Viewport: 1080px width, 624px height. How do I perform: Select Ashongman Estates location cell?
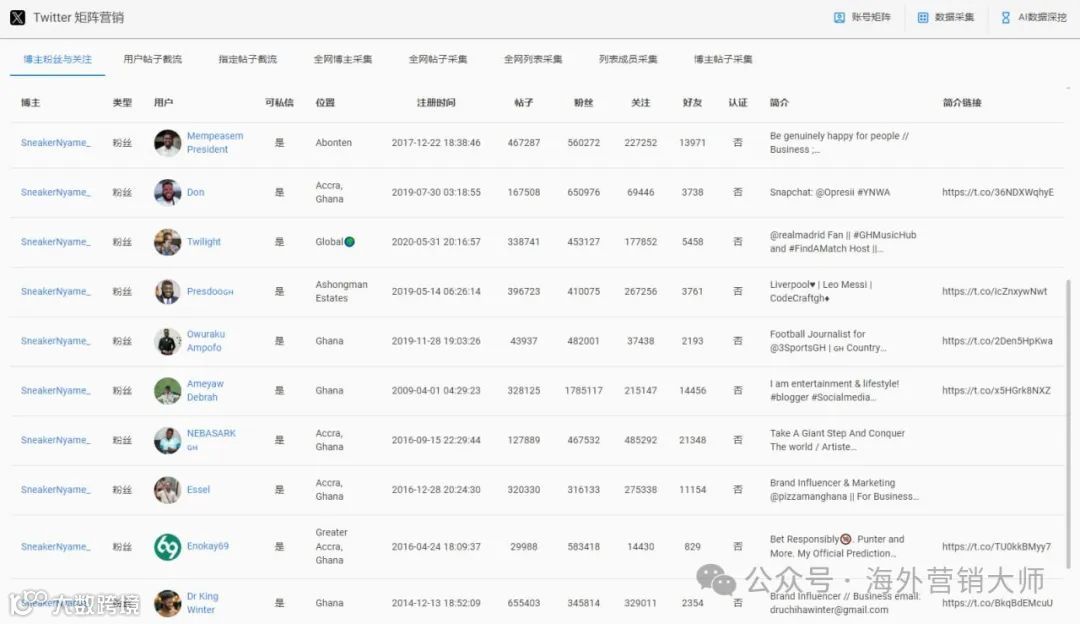coord(342,291)
